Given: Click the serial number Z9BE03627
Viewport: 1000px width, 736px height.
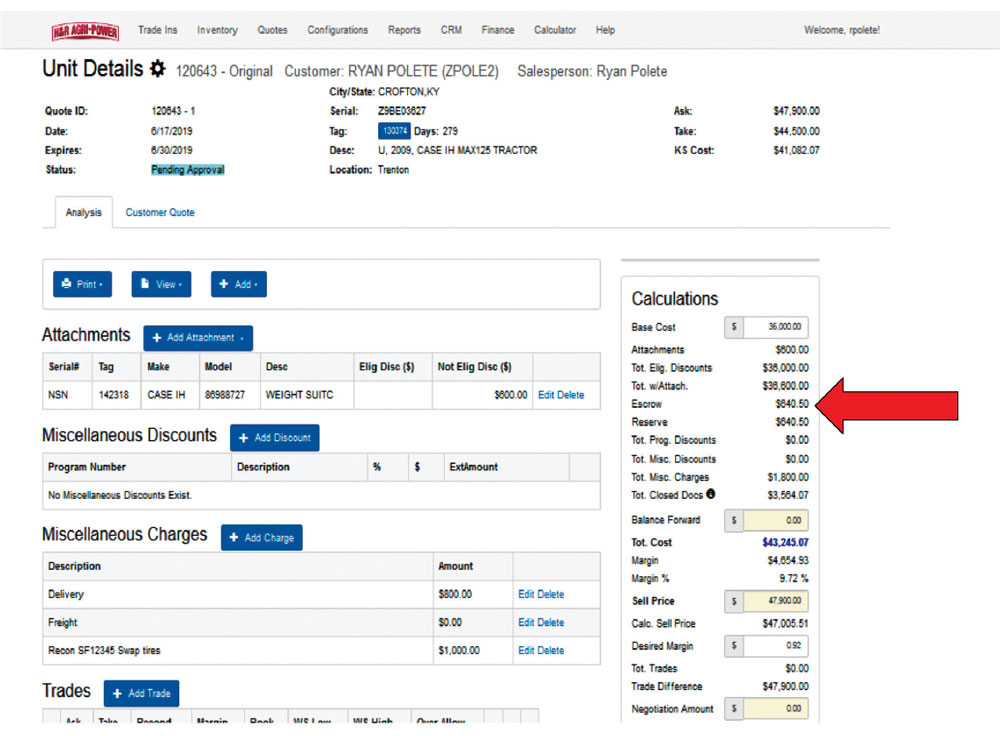Looking at the screenshot, I should (x=402, y=111).
